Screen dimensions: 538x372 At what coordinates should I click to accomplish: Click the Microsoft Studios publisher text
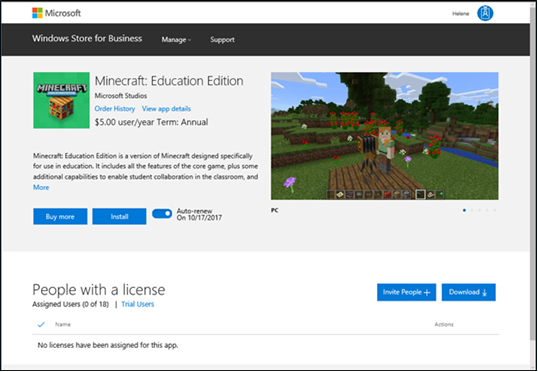[x=121, y=96]
